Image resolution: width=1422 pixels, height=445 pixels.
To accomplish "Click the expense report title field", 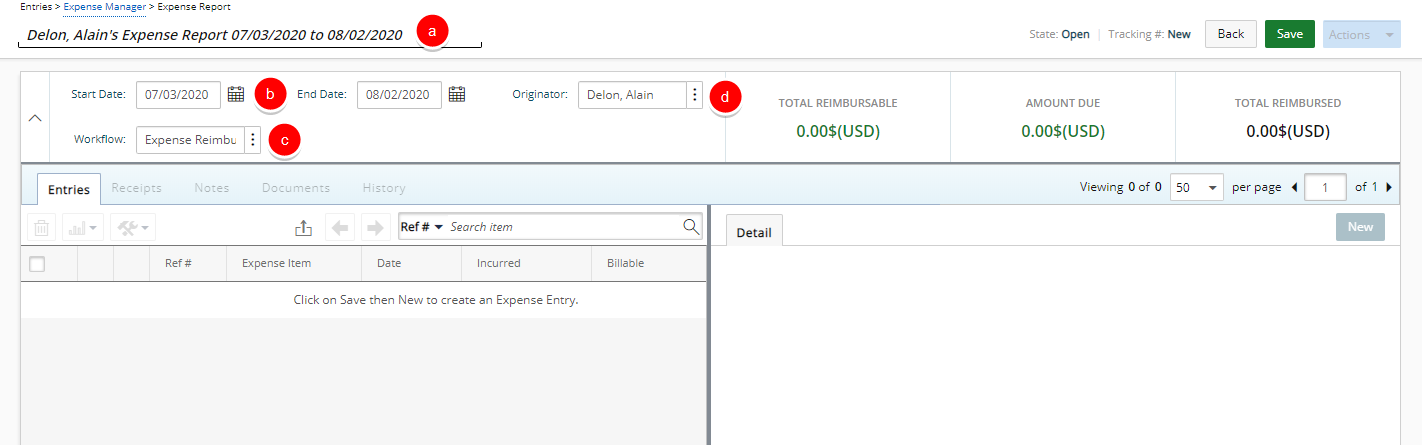I will coord(250,35).
